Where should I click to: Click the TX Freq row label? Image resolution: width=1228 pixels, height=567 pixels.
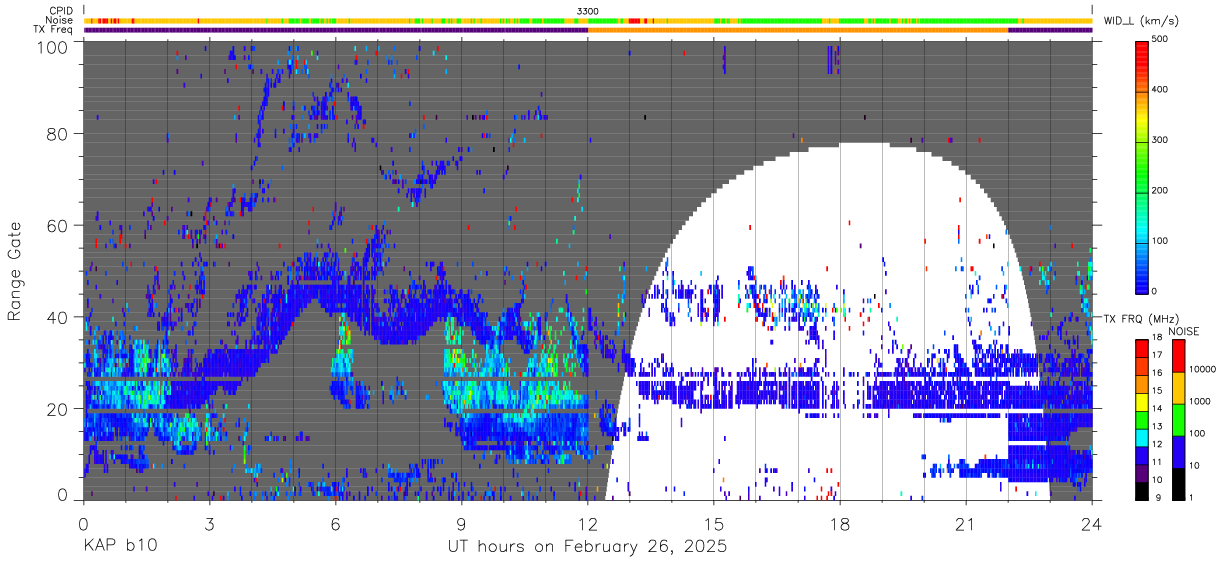pos(53,30)
